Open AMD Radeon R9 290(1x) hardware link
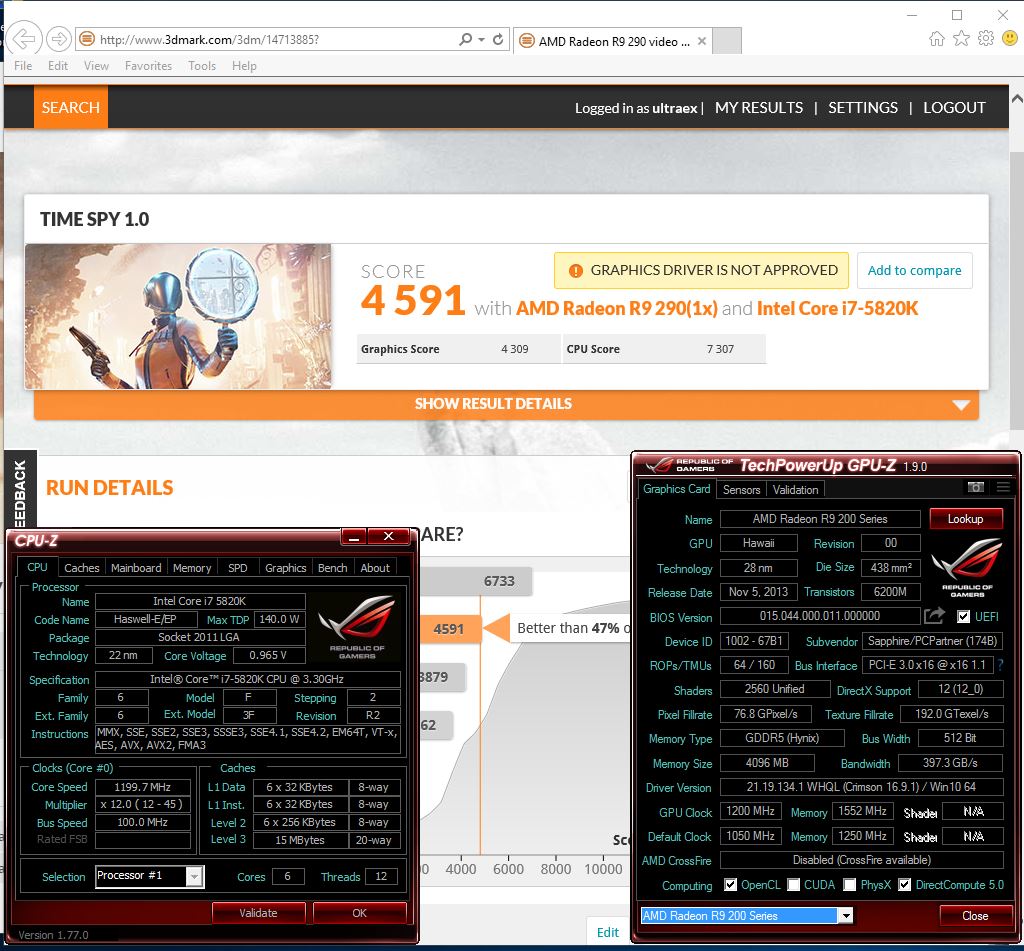Viewport: 1024px width, 951px height. coord(616,308)
